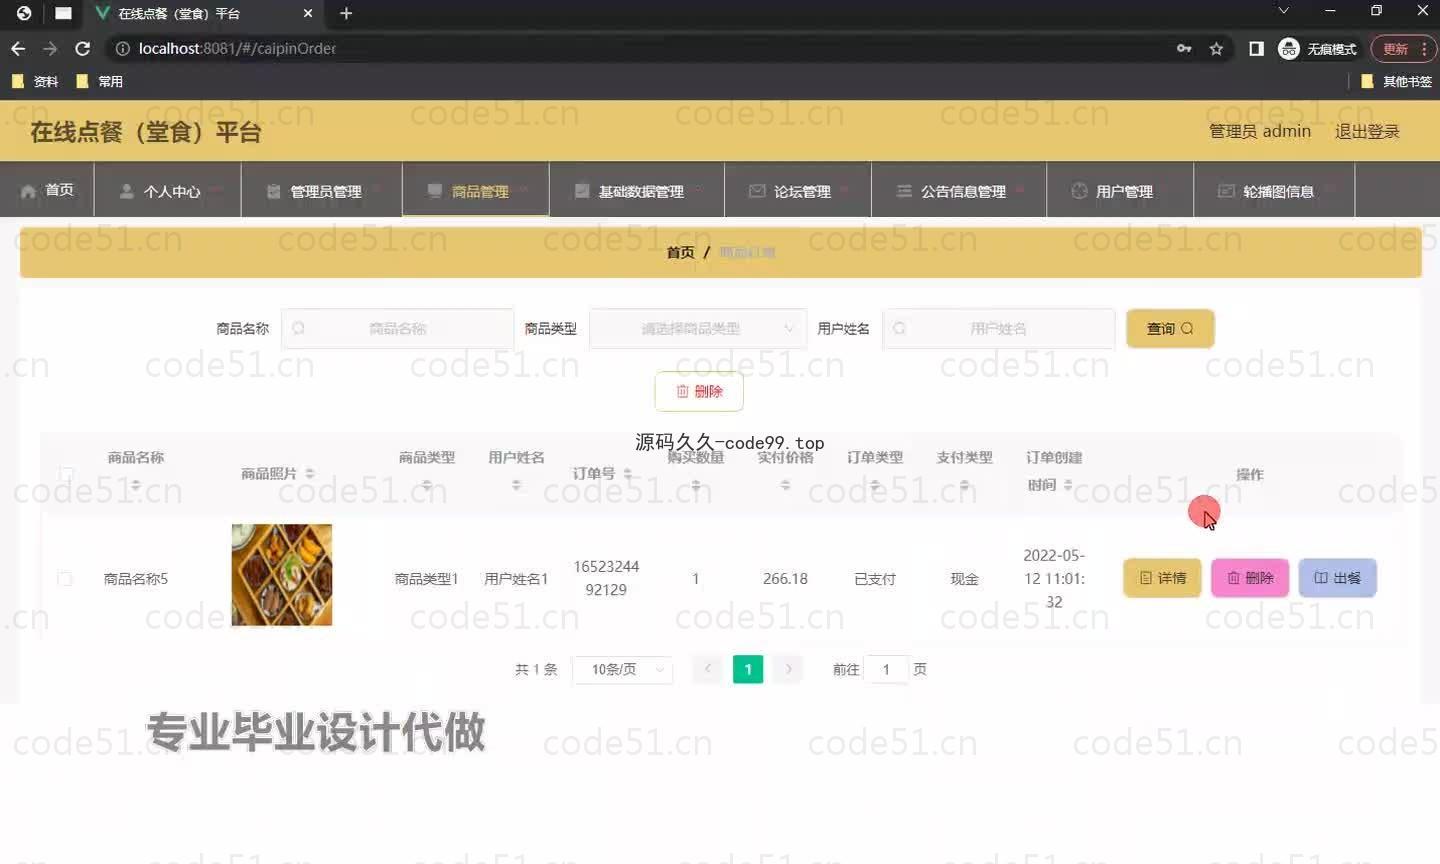
Task: Click the 266.18 price cell
Action: coord(785,578)
